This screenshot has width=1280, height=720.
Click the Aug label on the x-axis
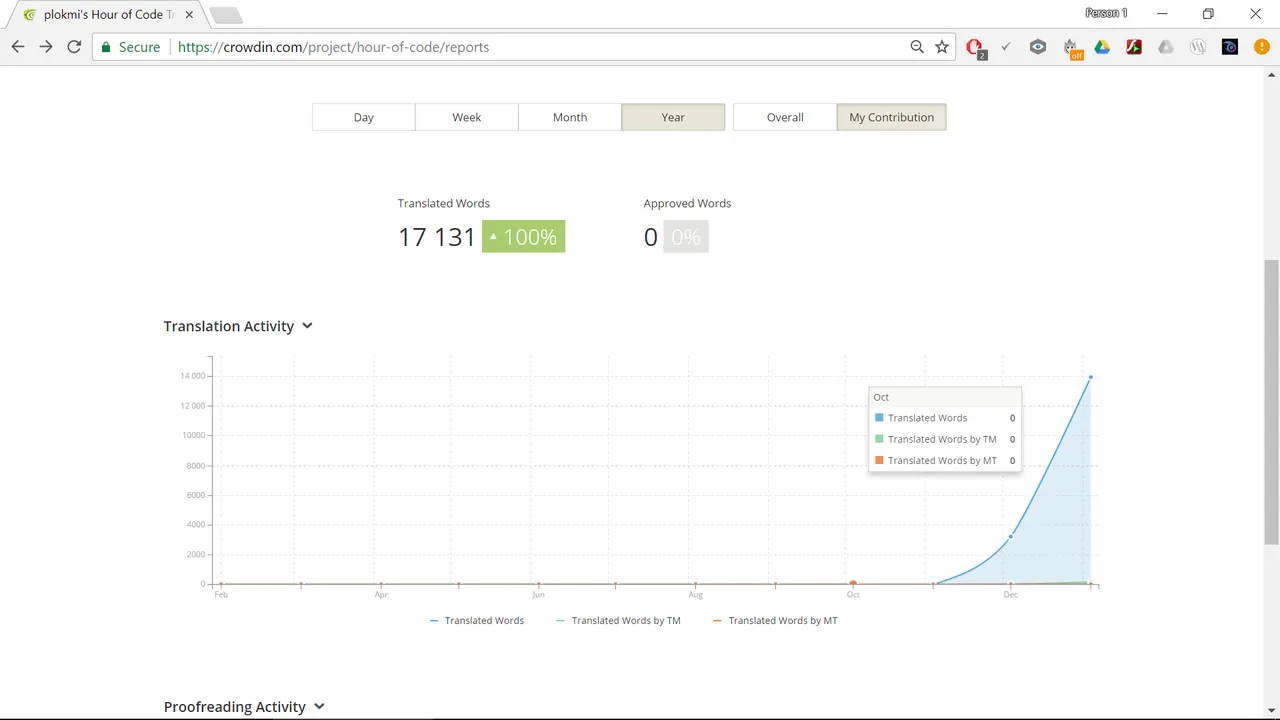(696, 595)
